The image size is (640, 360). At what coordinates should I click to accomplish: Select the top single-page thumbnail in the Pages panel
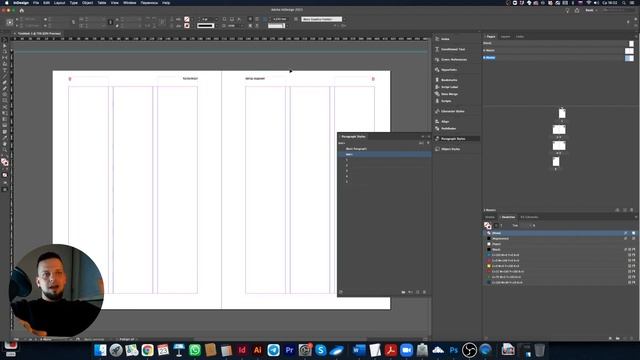pyautogui.click(x=562, y=113)
